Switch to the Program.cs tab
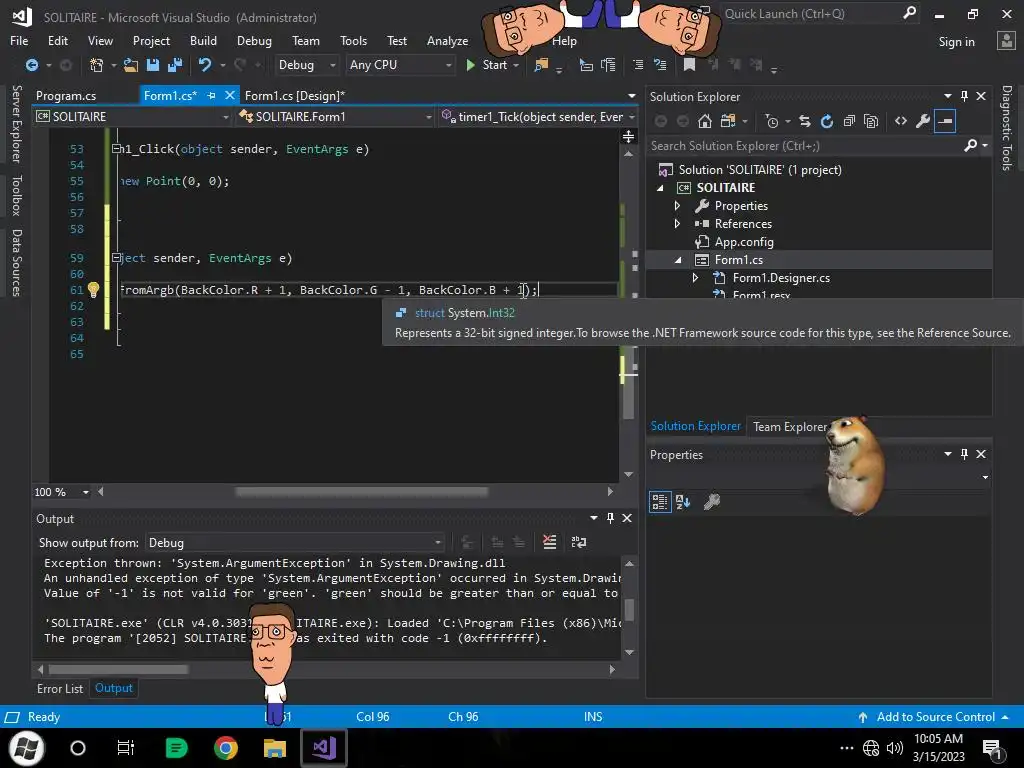This screenshot has height=768, width=1024. (x=66, y=95)
